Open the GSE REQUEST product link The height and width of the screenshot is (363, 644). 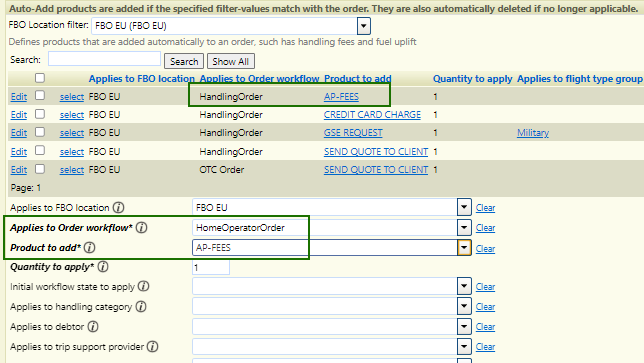(353, 133)
